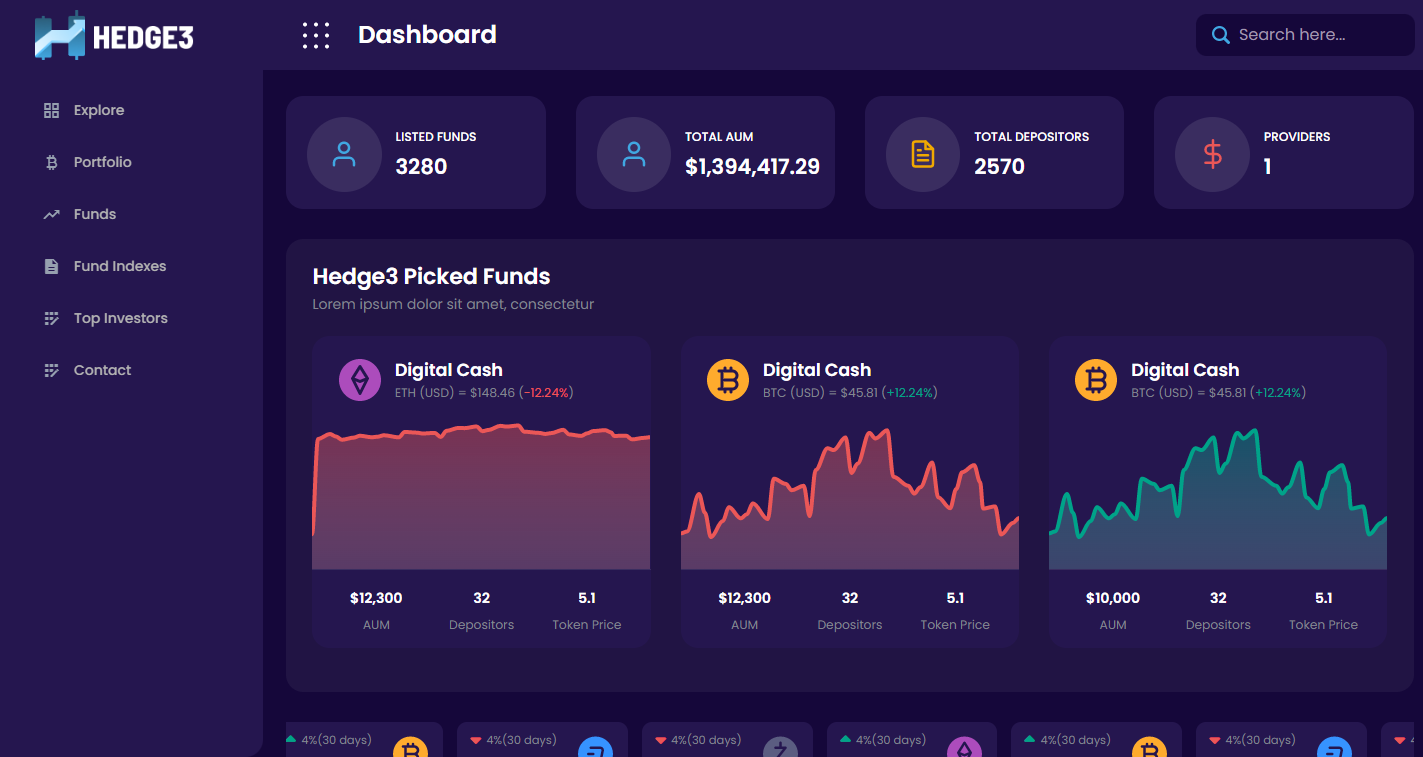
Task: Select the Top Investors sidebar icon
Action: [51, 318]
